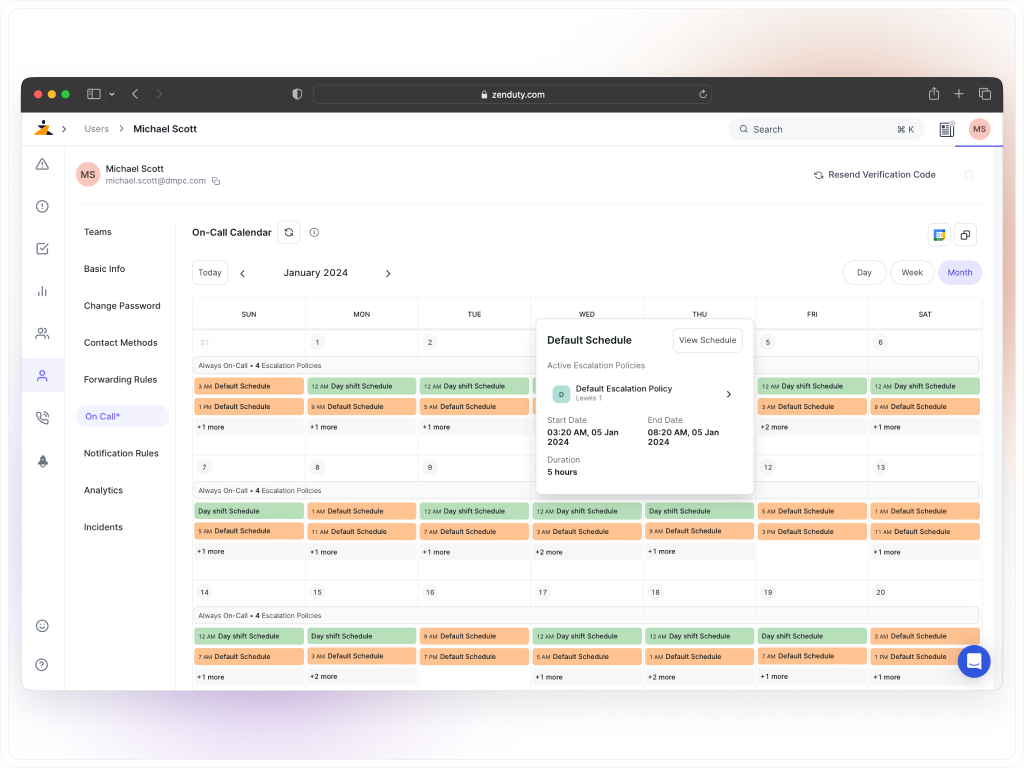
Task: Click View Schedule button in popup
Action: (x=707, y=340)
